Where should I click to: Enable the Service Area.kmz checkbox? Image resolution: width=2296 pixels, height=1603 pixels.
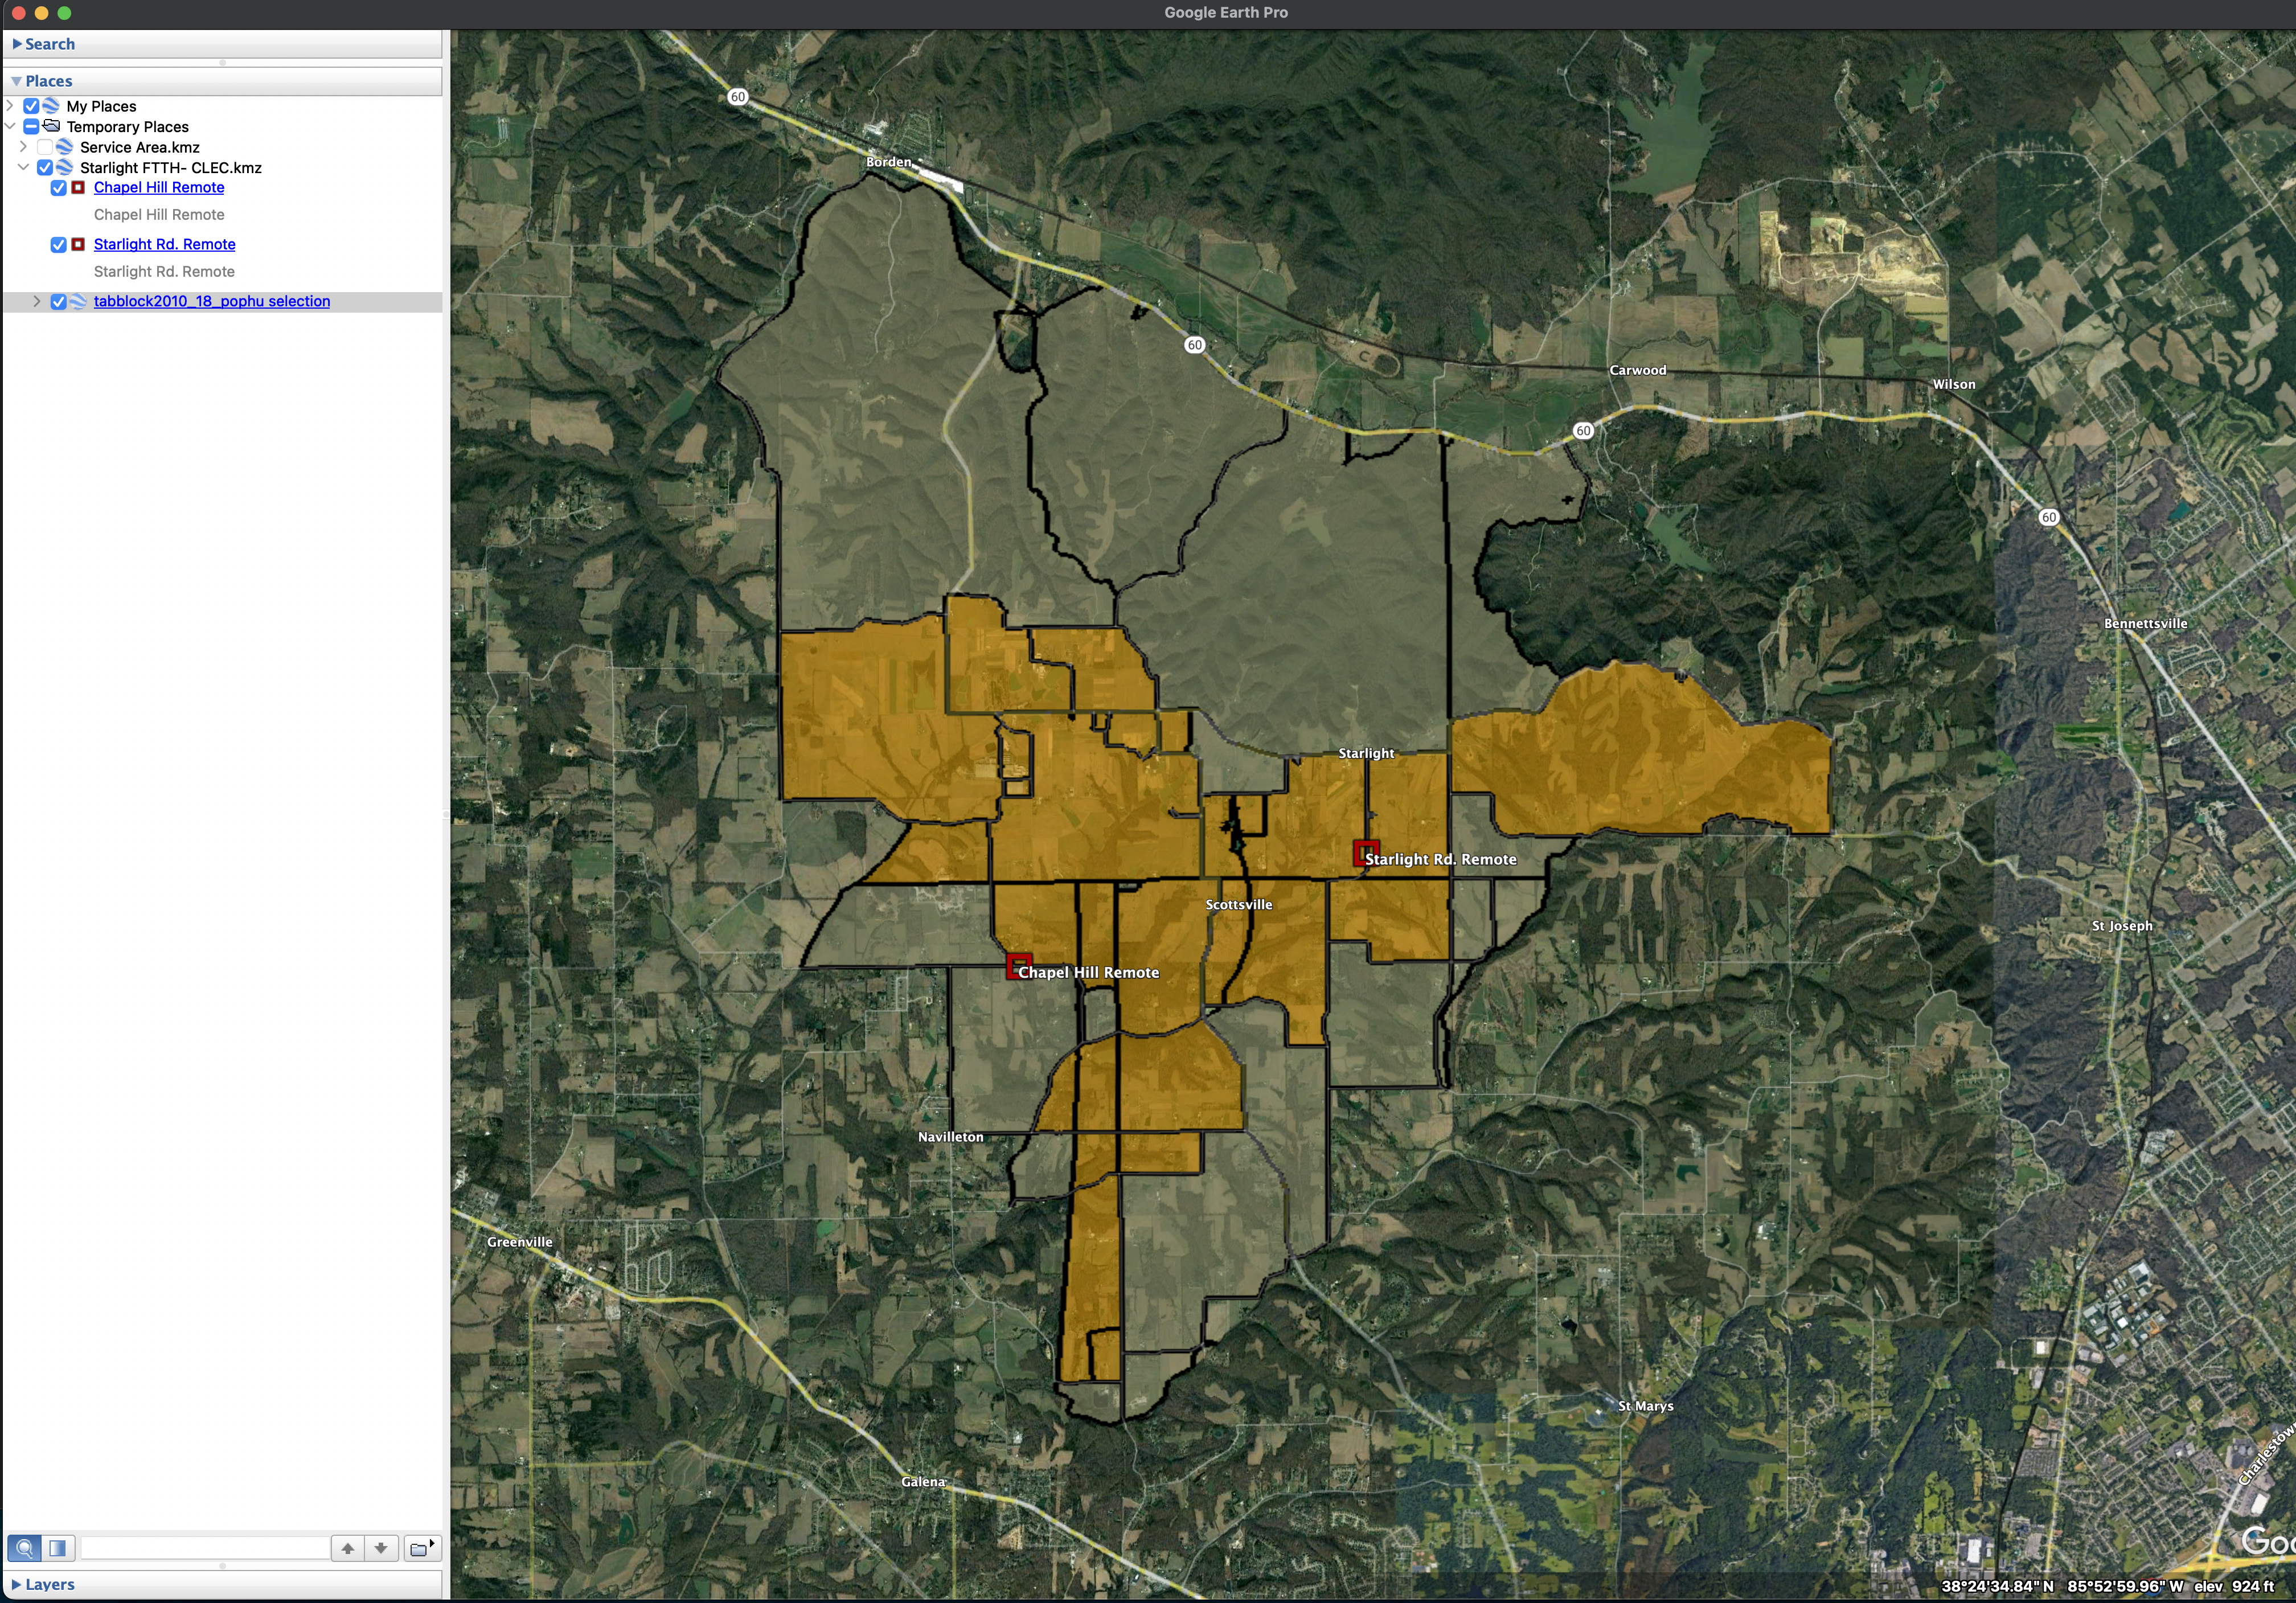(45, 147)
